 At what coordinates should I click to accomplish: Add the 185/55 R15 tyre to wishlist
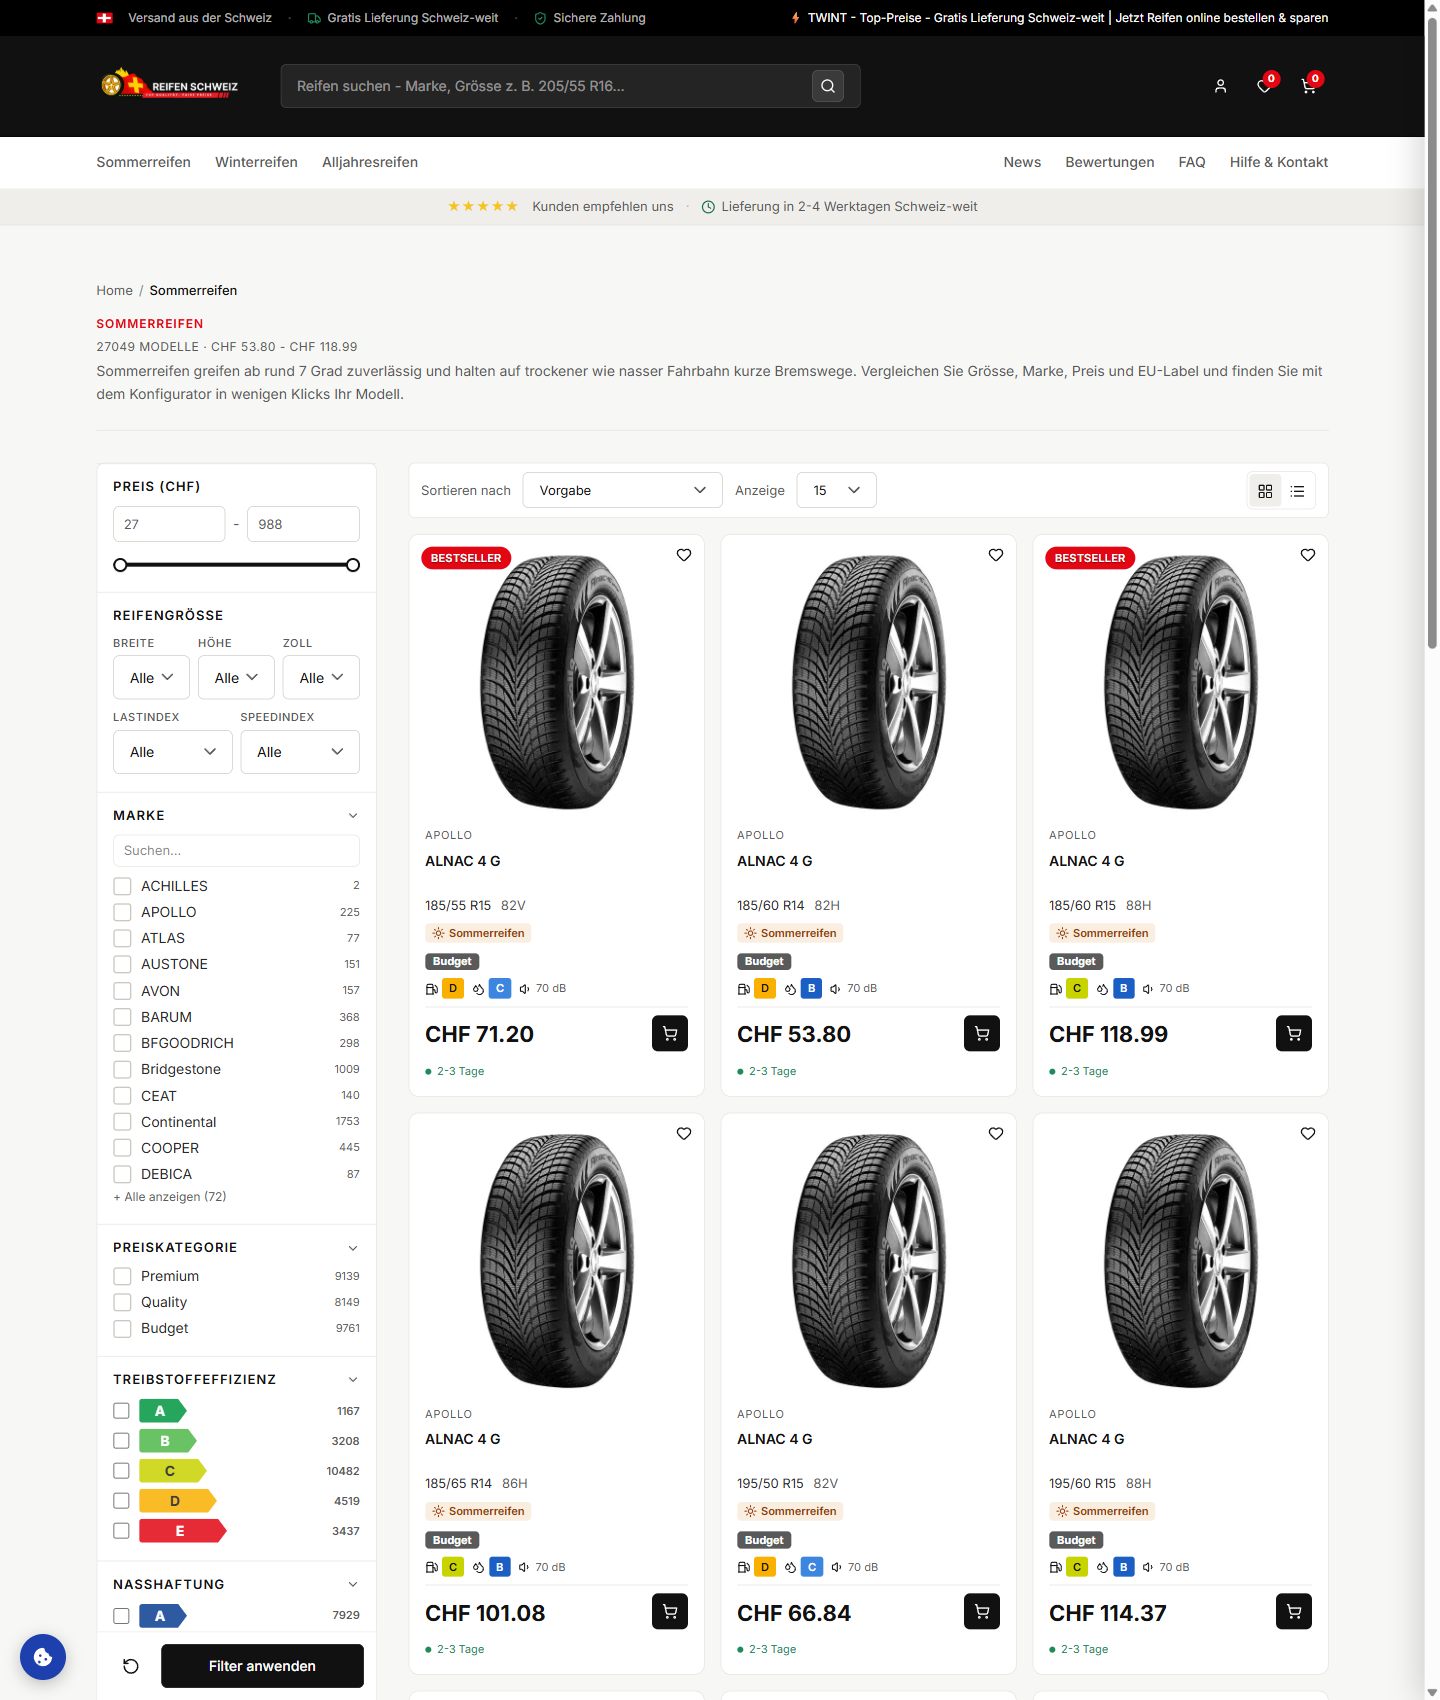click(684, 555)
